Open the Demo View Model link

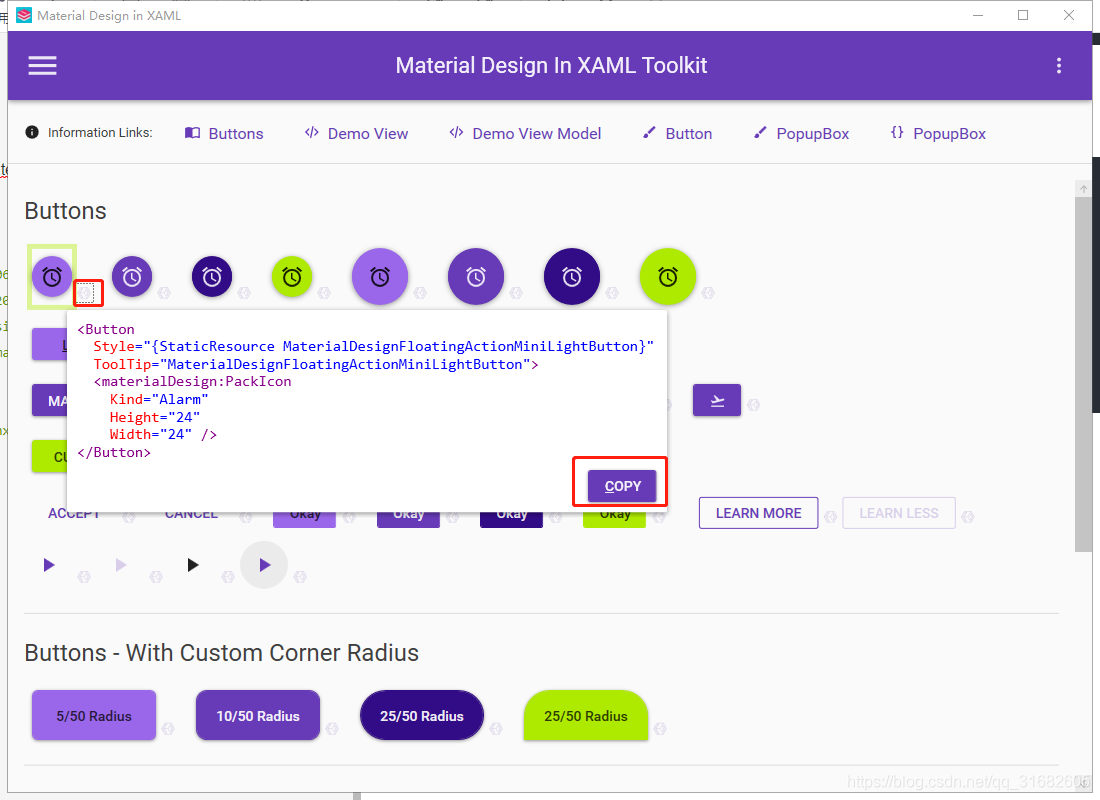pyautogui.click(x=525, y=133)
